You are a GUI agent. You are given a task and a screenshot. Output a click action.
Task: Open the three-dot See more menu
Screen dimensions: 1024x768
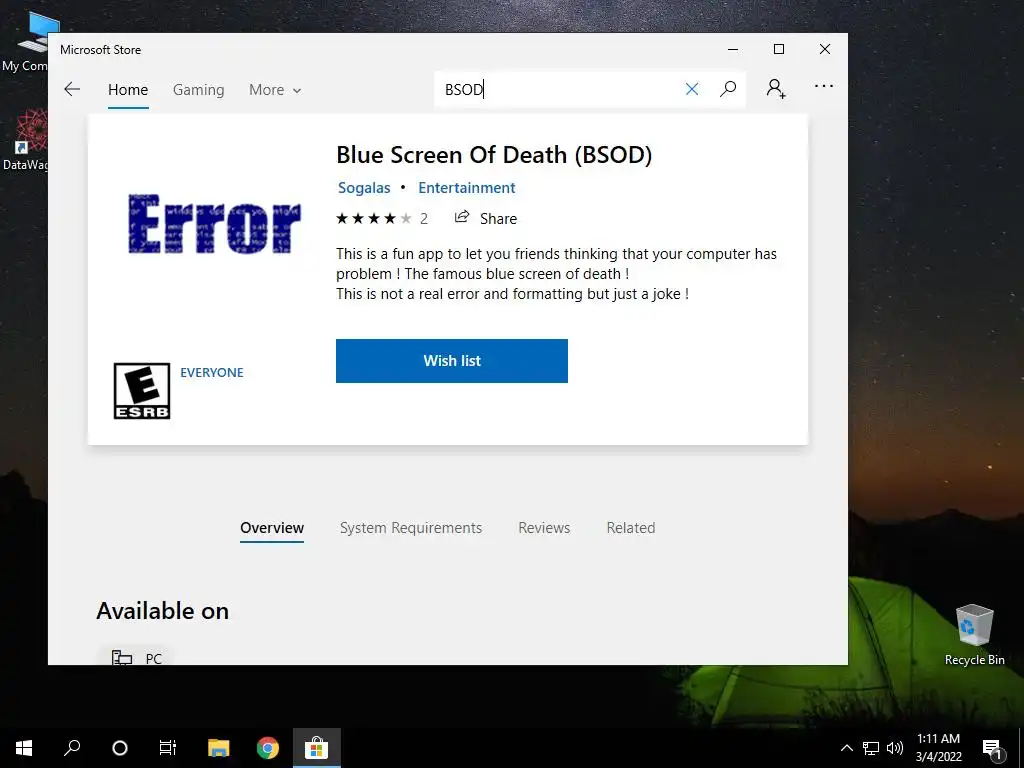tap(824, 86)
